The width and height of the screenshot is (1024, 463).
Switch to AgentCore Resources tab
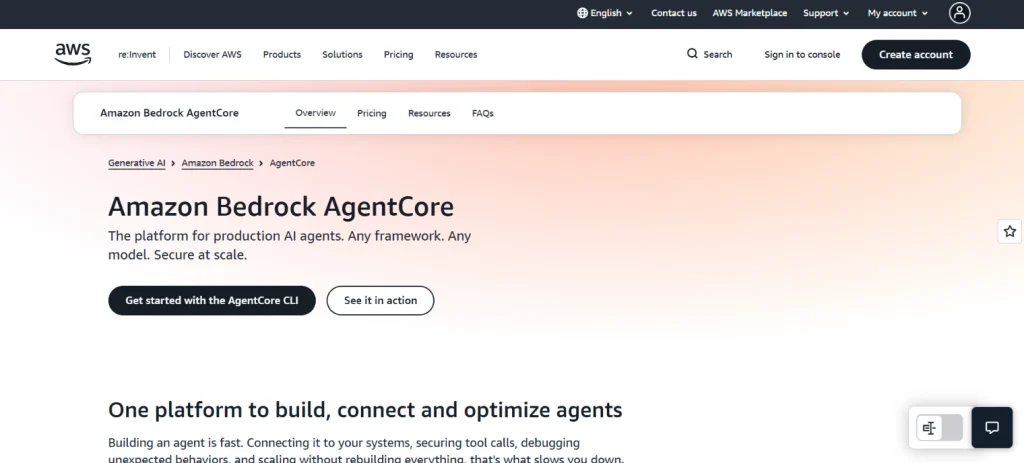point(429,114)
